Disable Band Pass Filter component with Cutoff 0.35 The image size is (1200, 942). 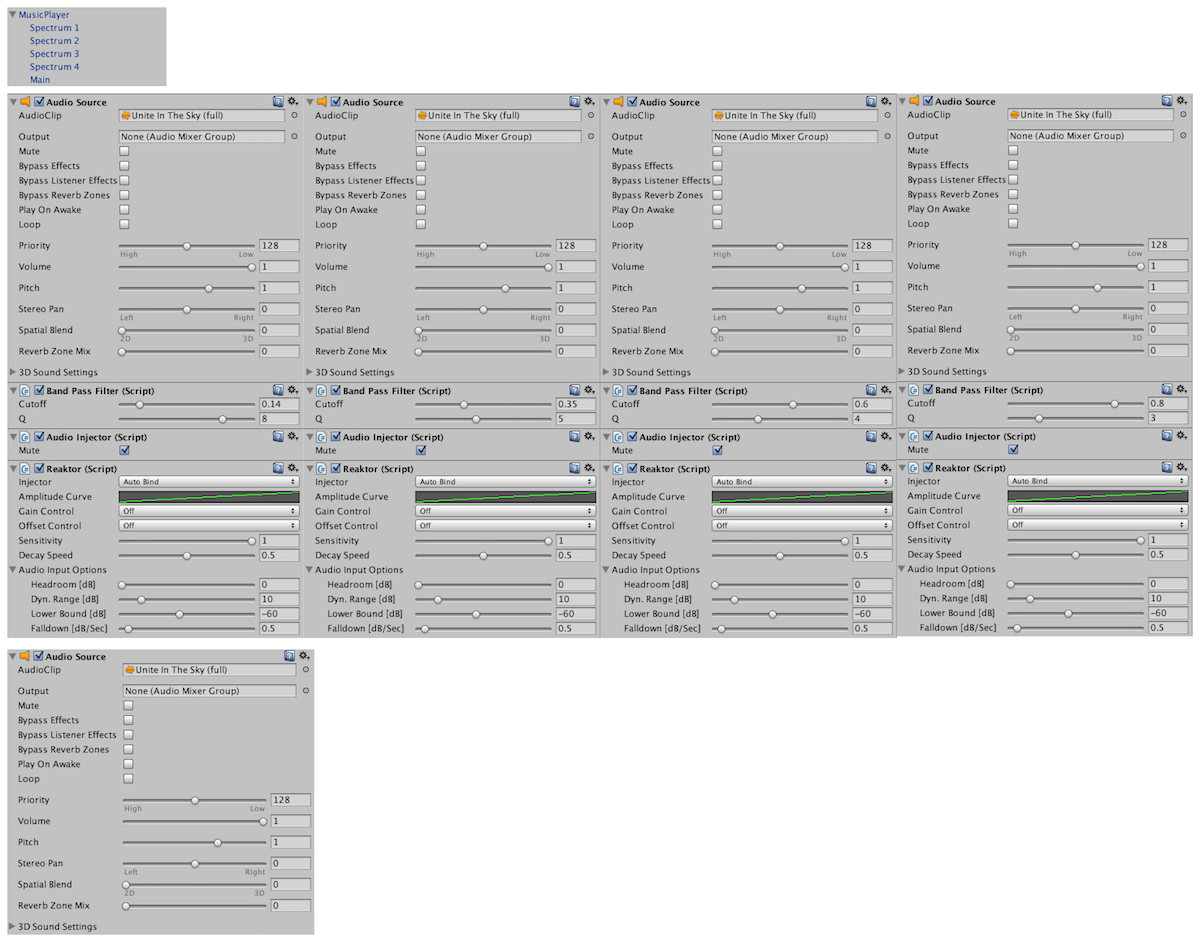tap(336, 391)
